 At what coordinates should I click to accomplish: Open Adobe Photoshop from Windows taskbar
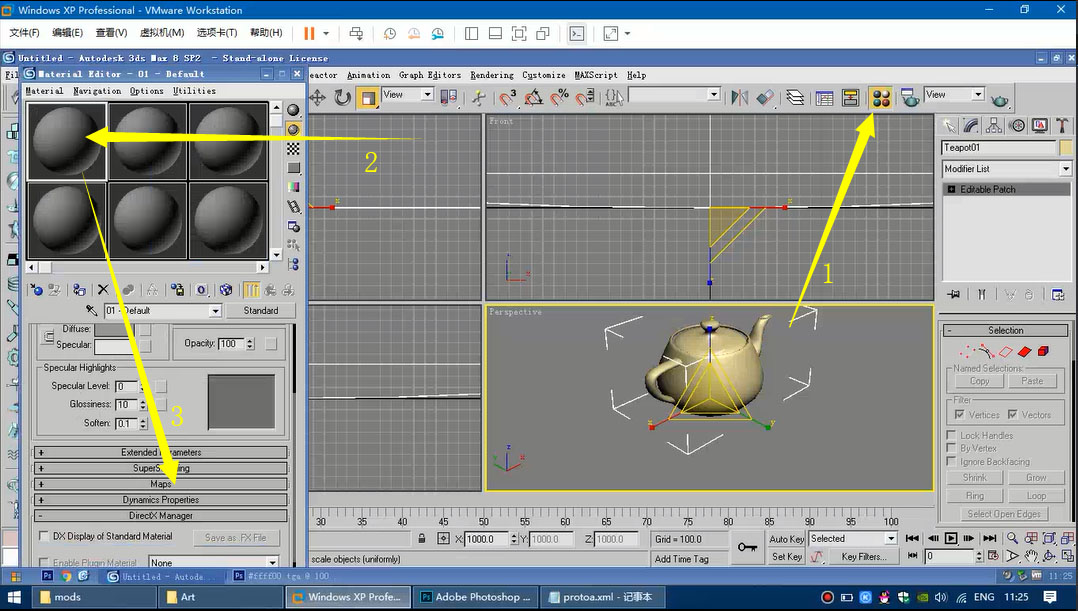point(476,597)
